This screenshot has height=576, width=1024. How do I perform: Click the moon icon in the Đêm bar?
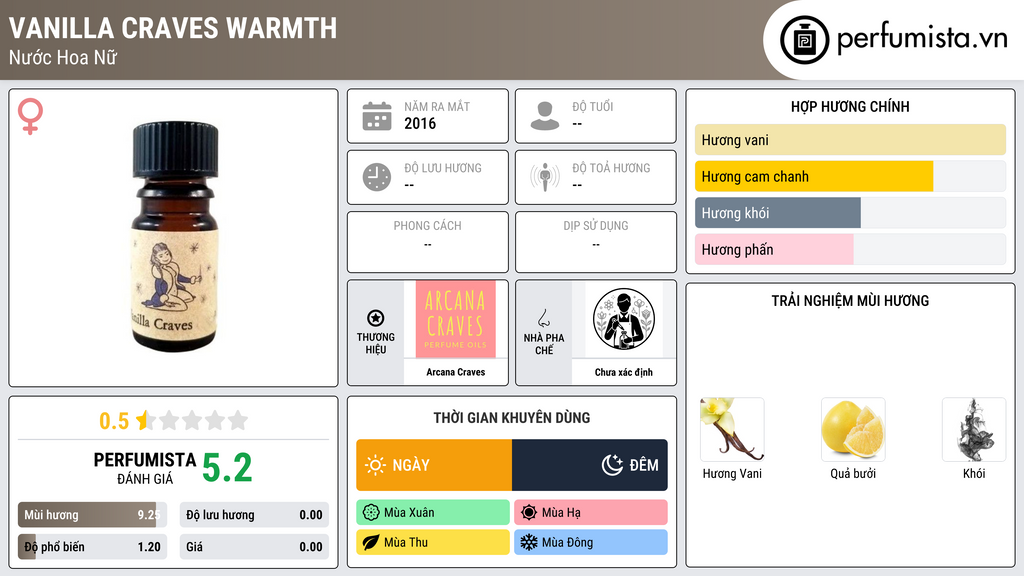[612, 465]
